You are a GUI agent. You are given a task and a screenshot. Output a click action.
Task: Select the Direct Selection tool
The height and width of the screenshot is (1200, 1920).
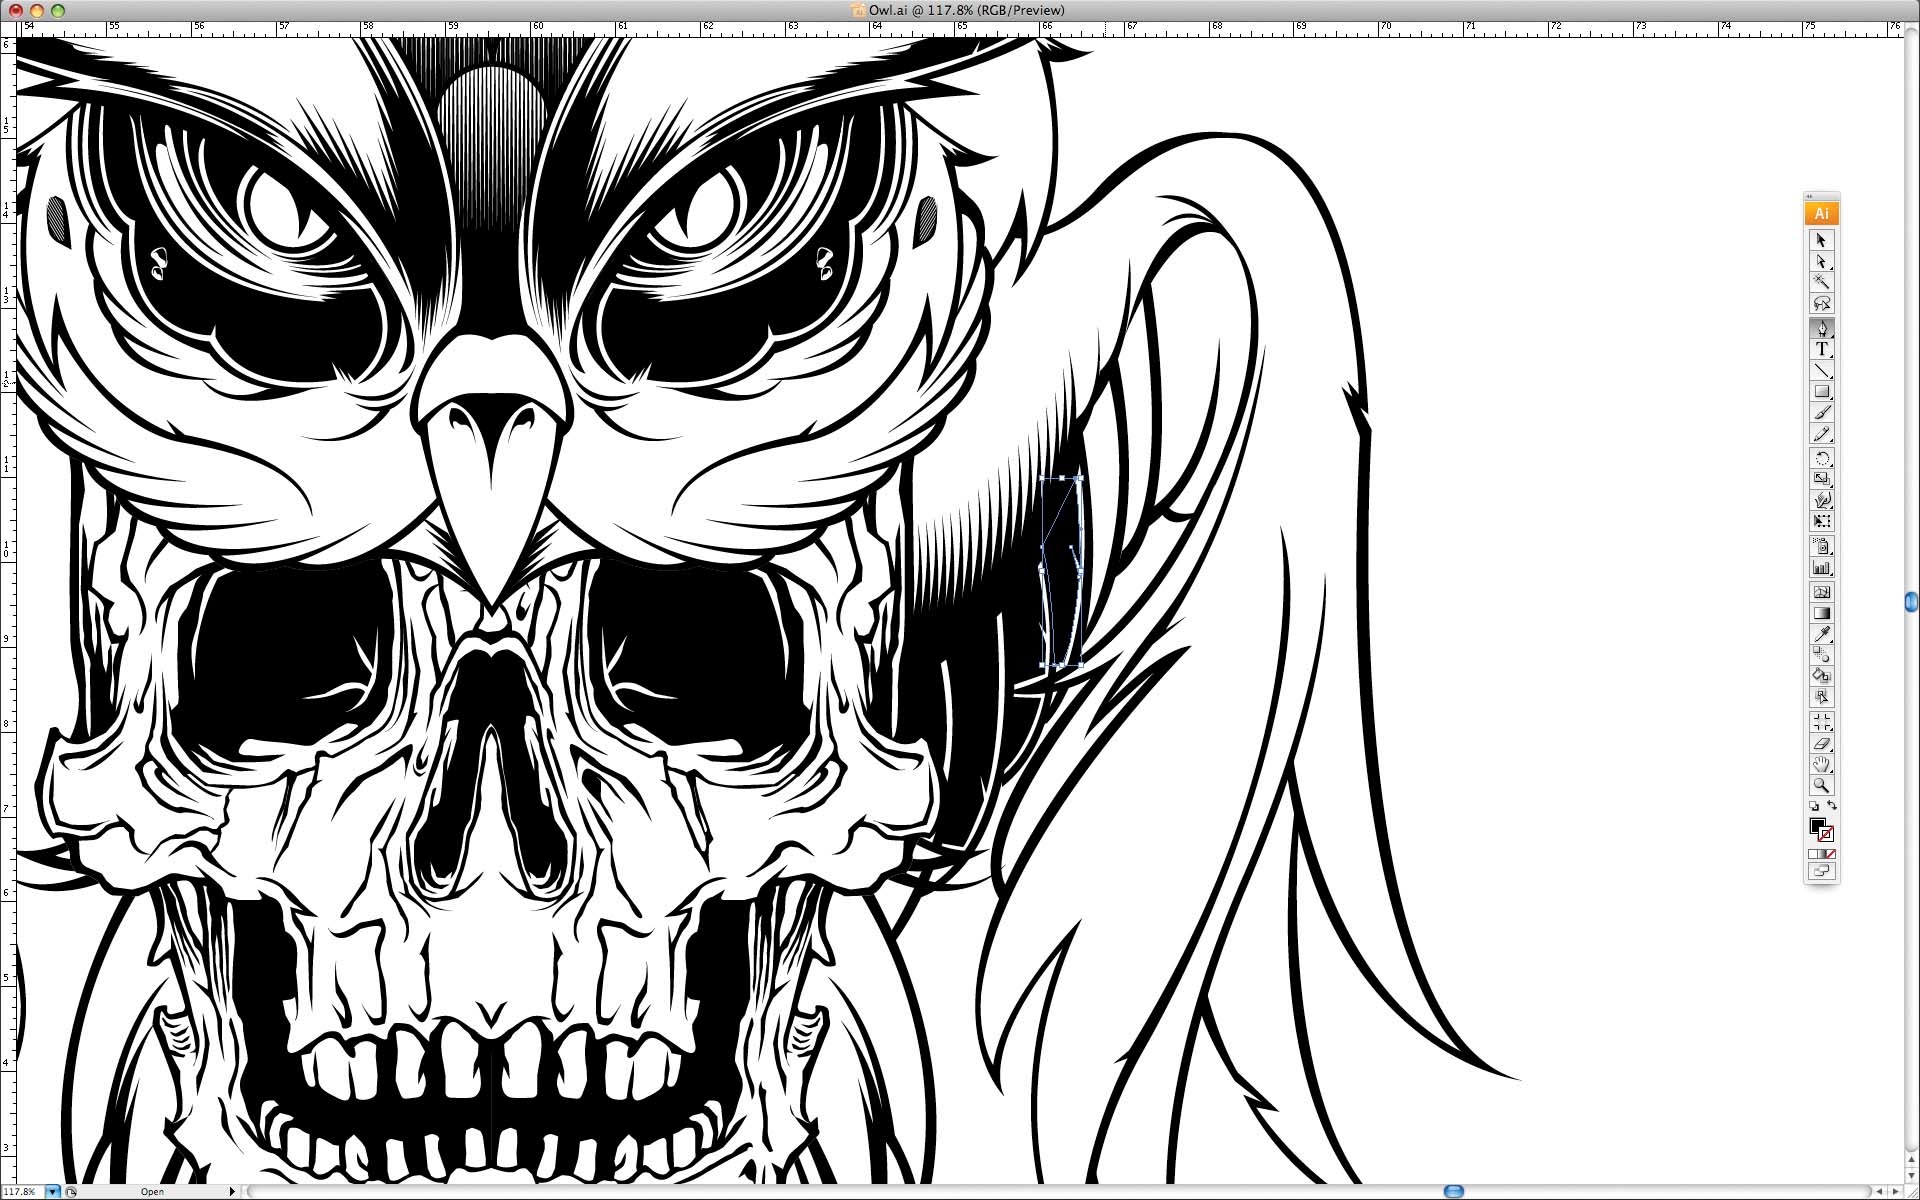click(1821, 262)
